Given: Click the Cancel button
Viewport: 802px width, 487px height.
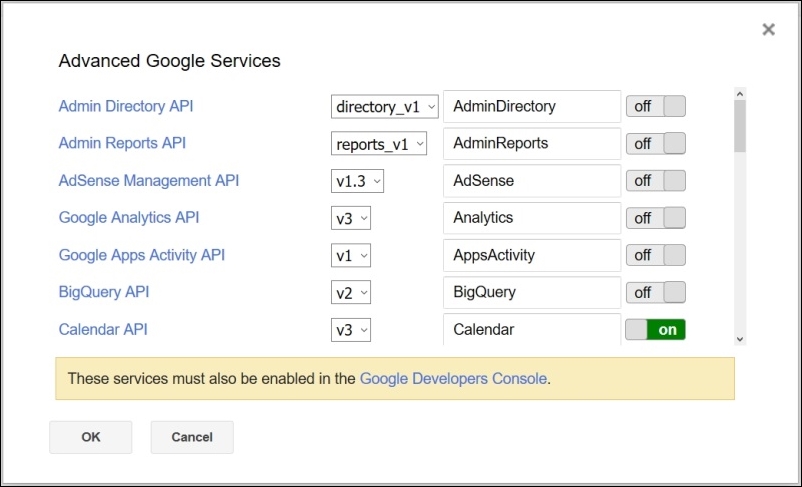Looking at the screenshot, I should [192, 437].
